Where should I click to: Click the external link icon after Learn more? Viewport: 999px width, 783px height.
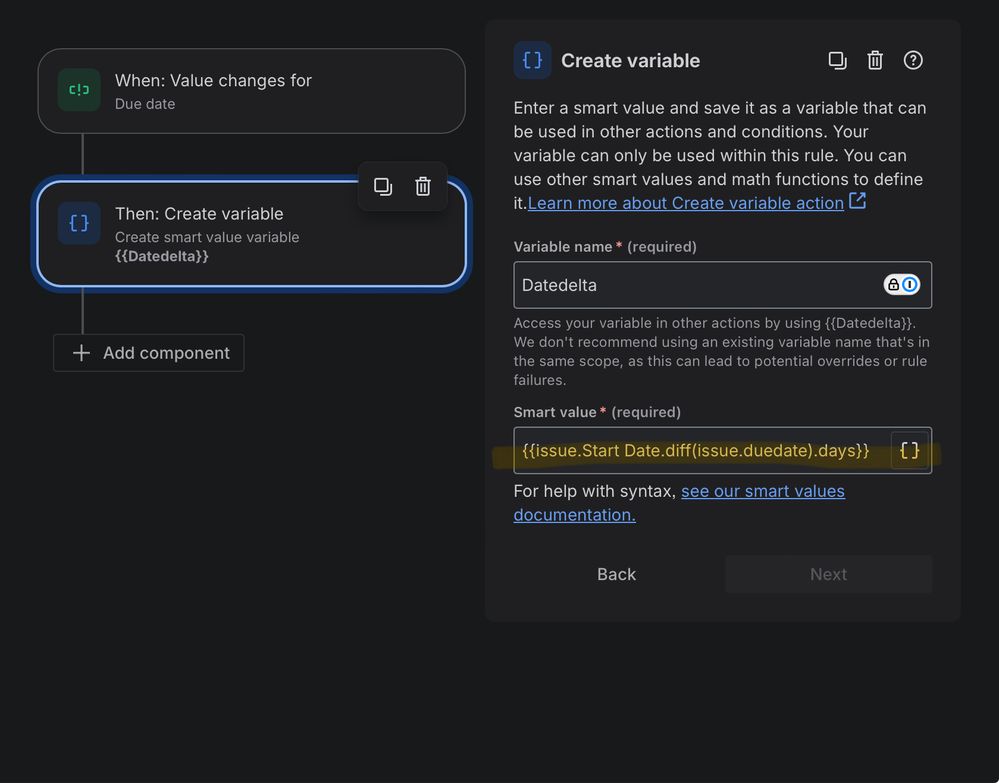point(858,201)
